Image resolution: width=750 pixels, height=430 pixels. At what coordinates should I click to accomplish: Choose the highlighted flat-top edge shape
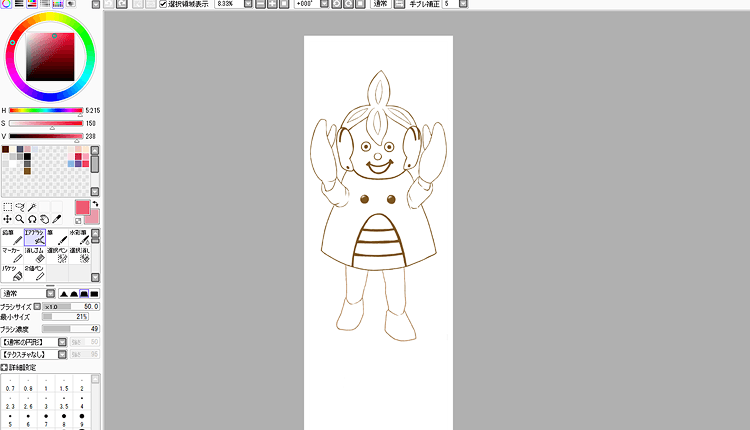click(84, 294)
